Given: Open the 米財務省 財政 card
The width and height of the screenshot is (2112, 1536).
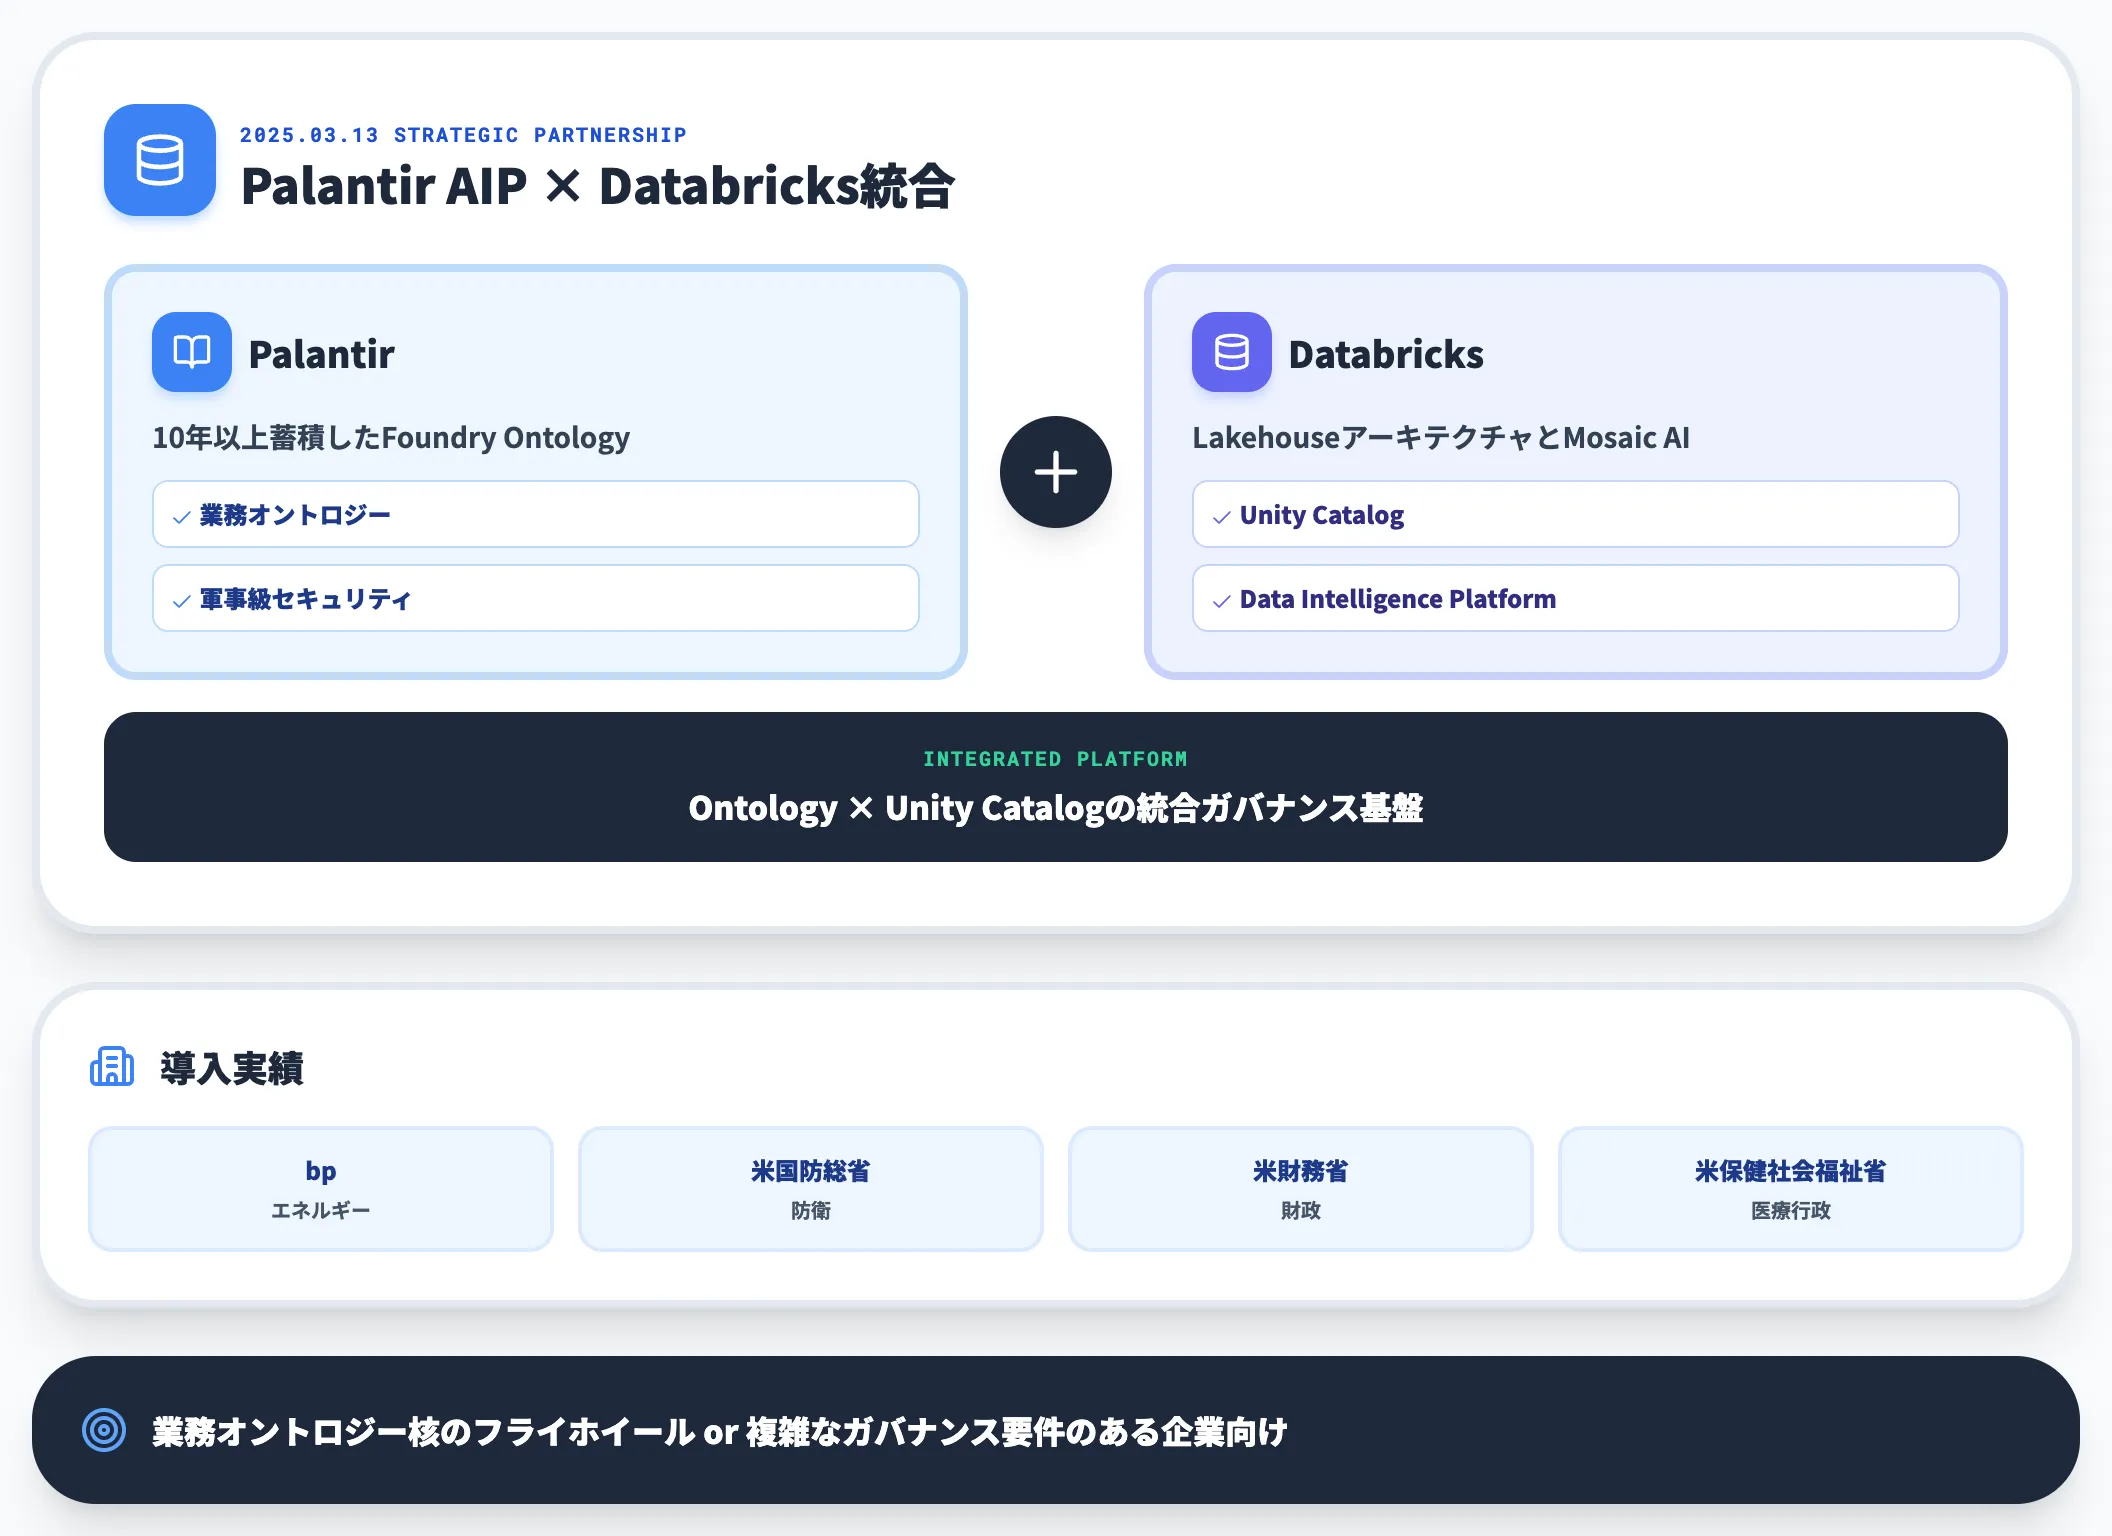Looking at the screenshot, I should (1301, 1189).
